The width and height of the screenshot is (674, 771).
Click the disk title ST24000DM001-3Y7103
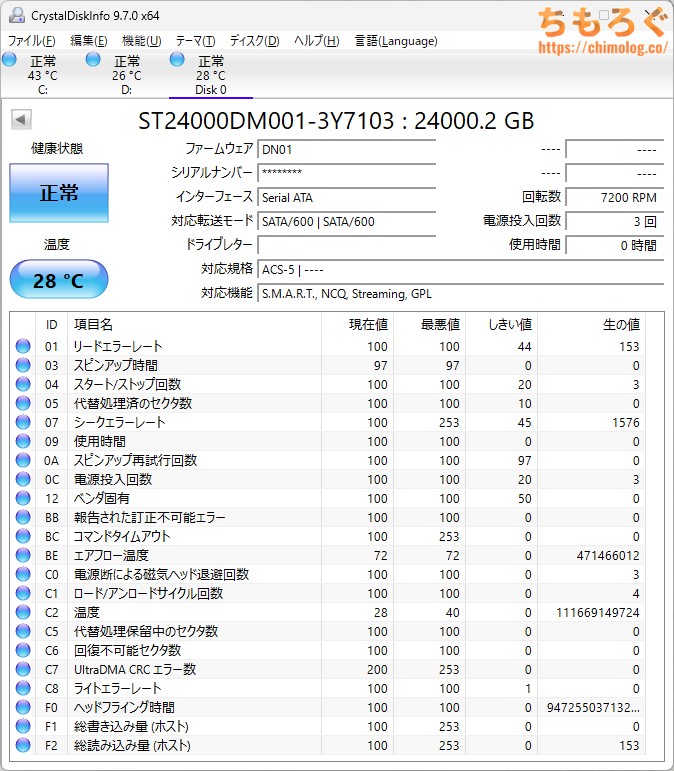266,121
